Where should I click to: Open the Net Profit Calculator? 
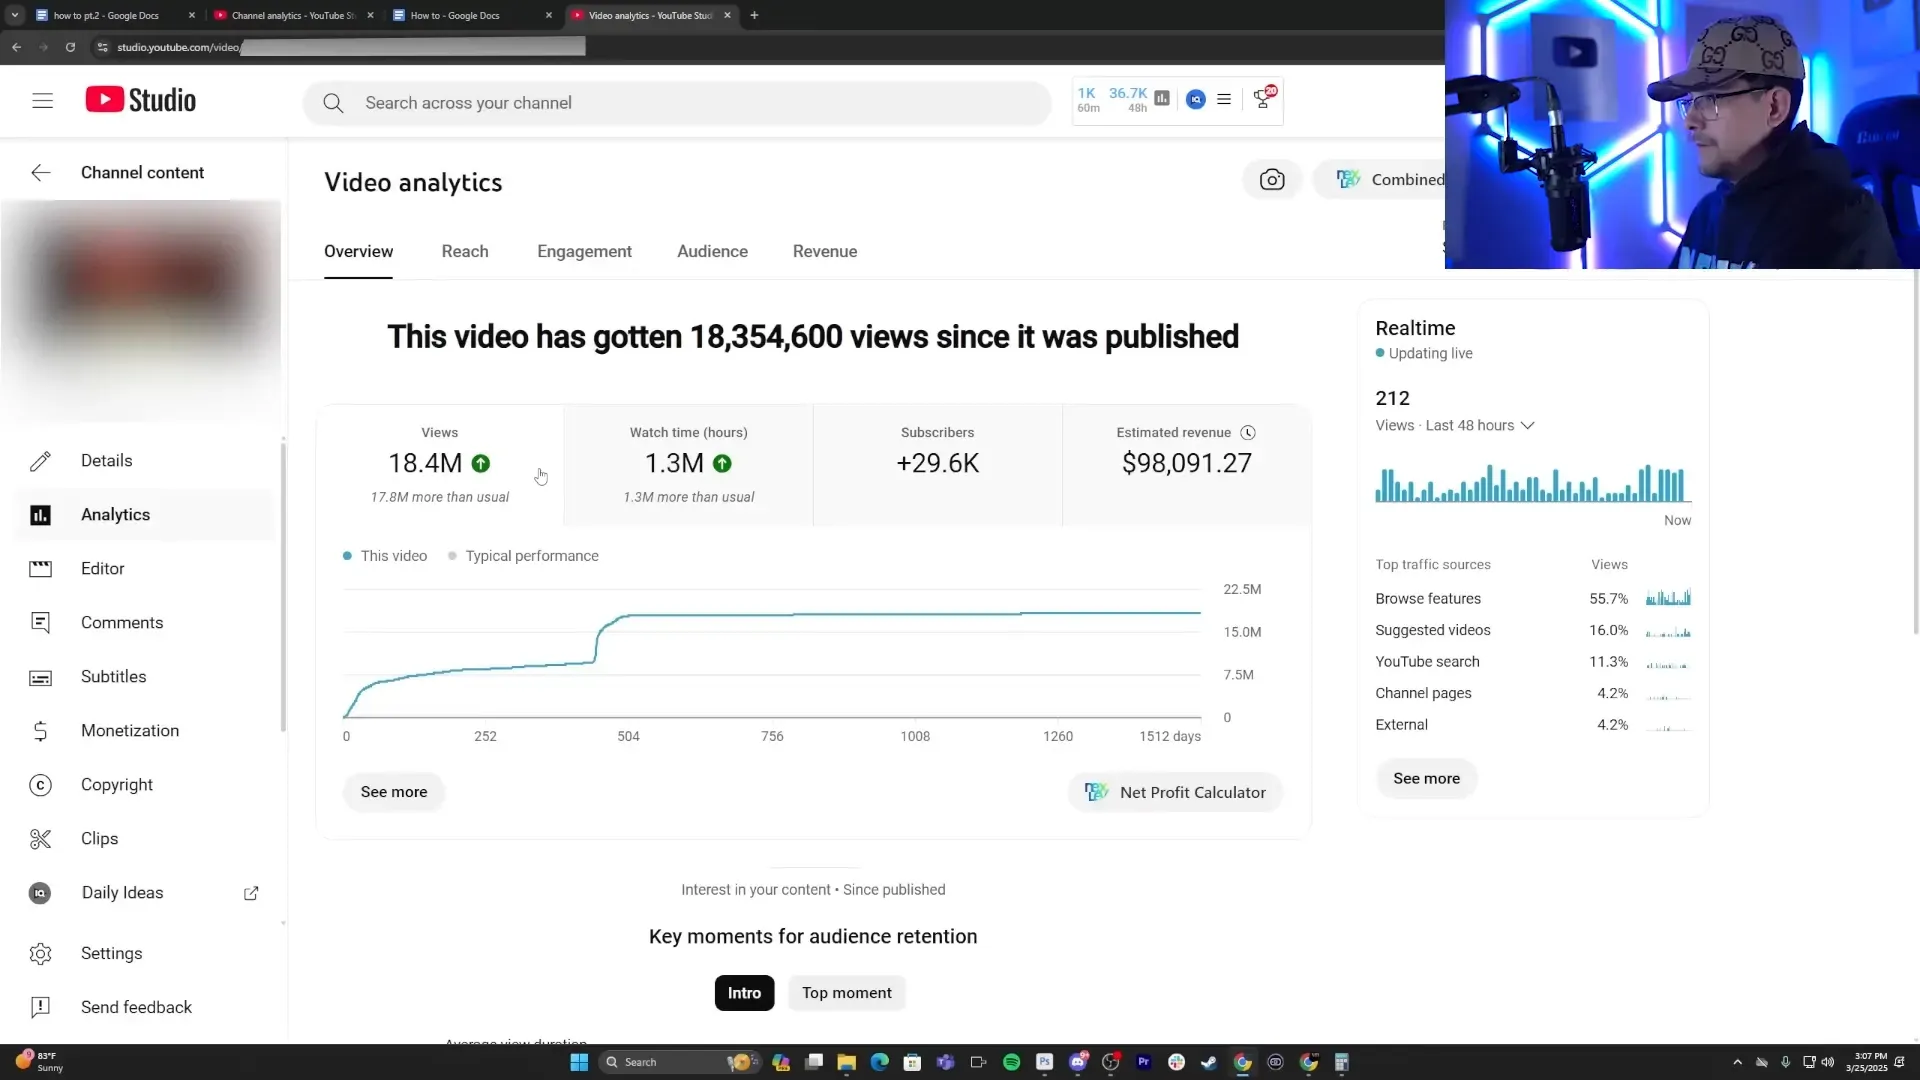(x=1175, y=792)
